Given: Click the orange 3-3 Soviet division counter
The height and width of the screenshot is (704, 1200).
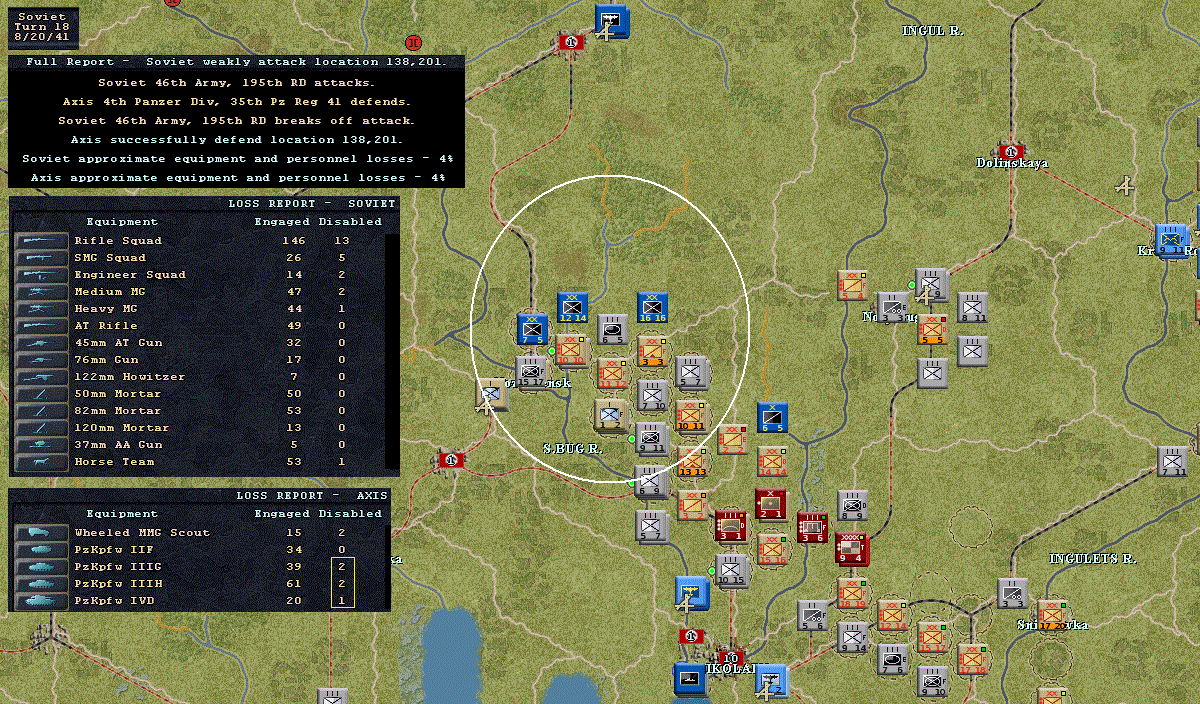Looking at the screenshot, I should (652, 350).
